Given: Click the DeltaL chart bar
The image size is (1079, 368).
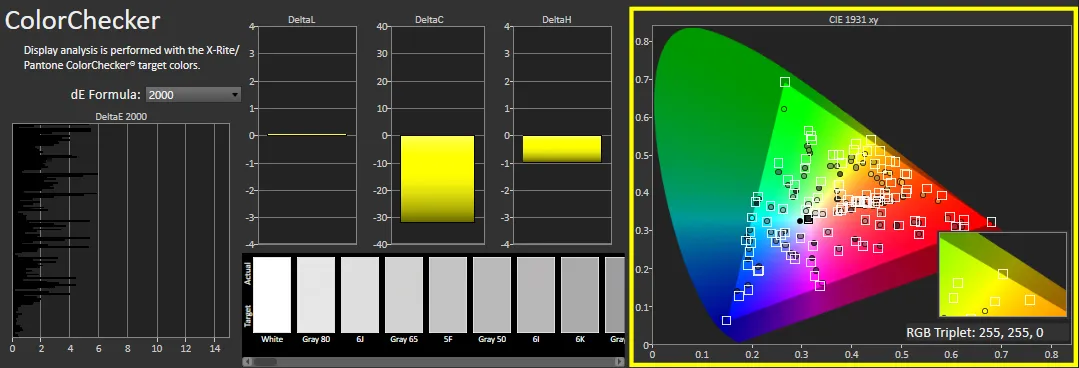Looking at the screenshot, I should [307, 135].
